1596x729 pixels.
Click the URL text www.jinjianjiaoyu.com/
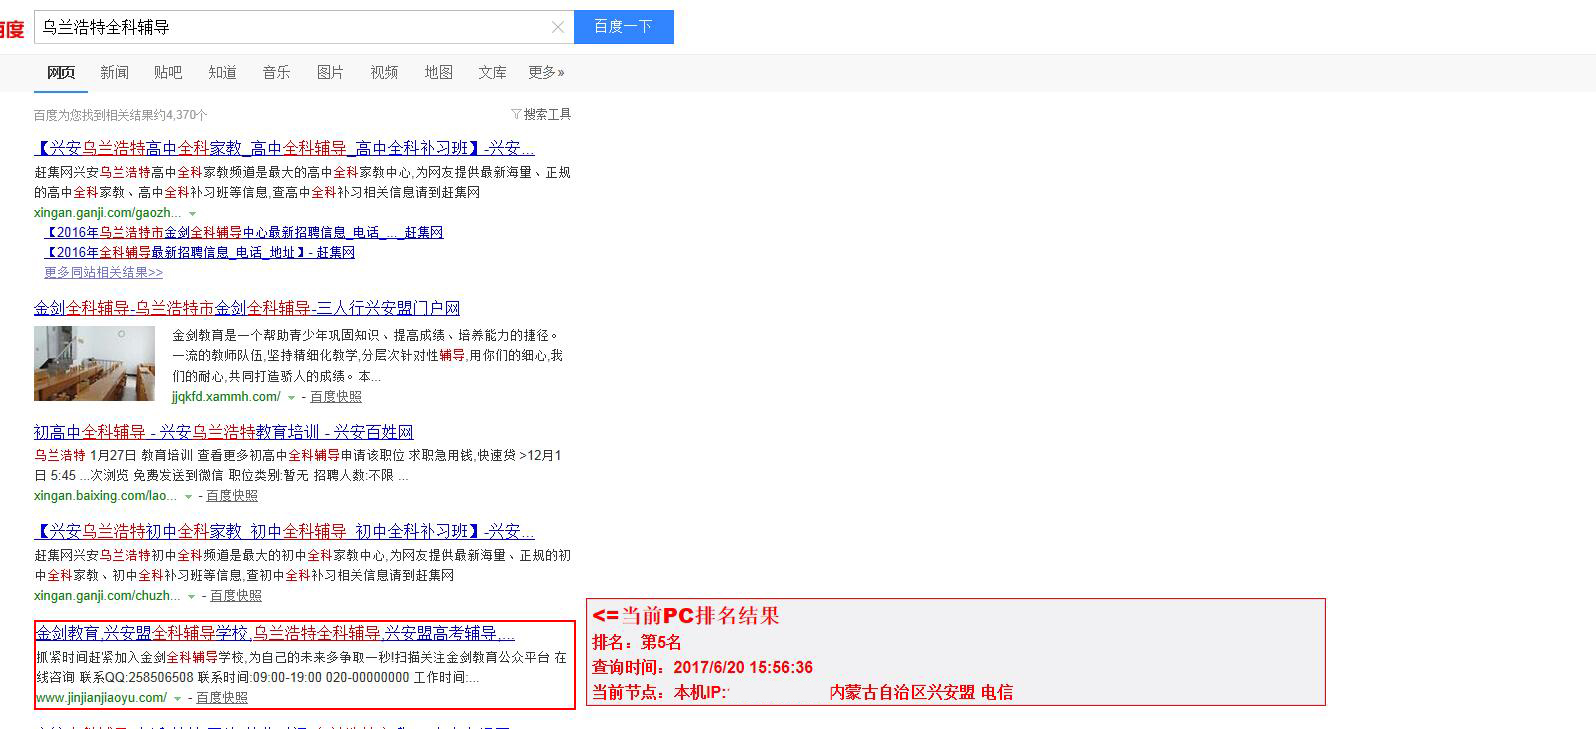(x=101, y=698)
